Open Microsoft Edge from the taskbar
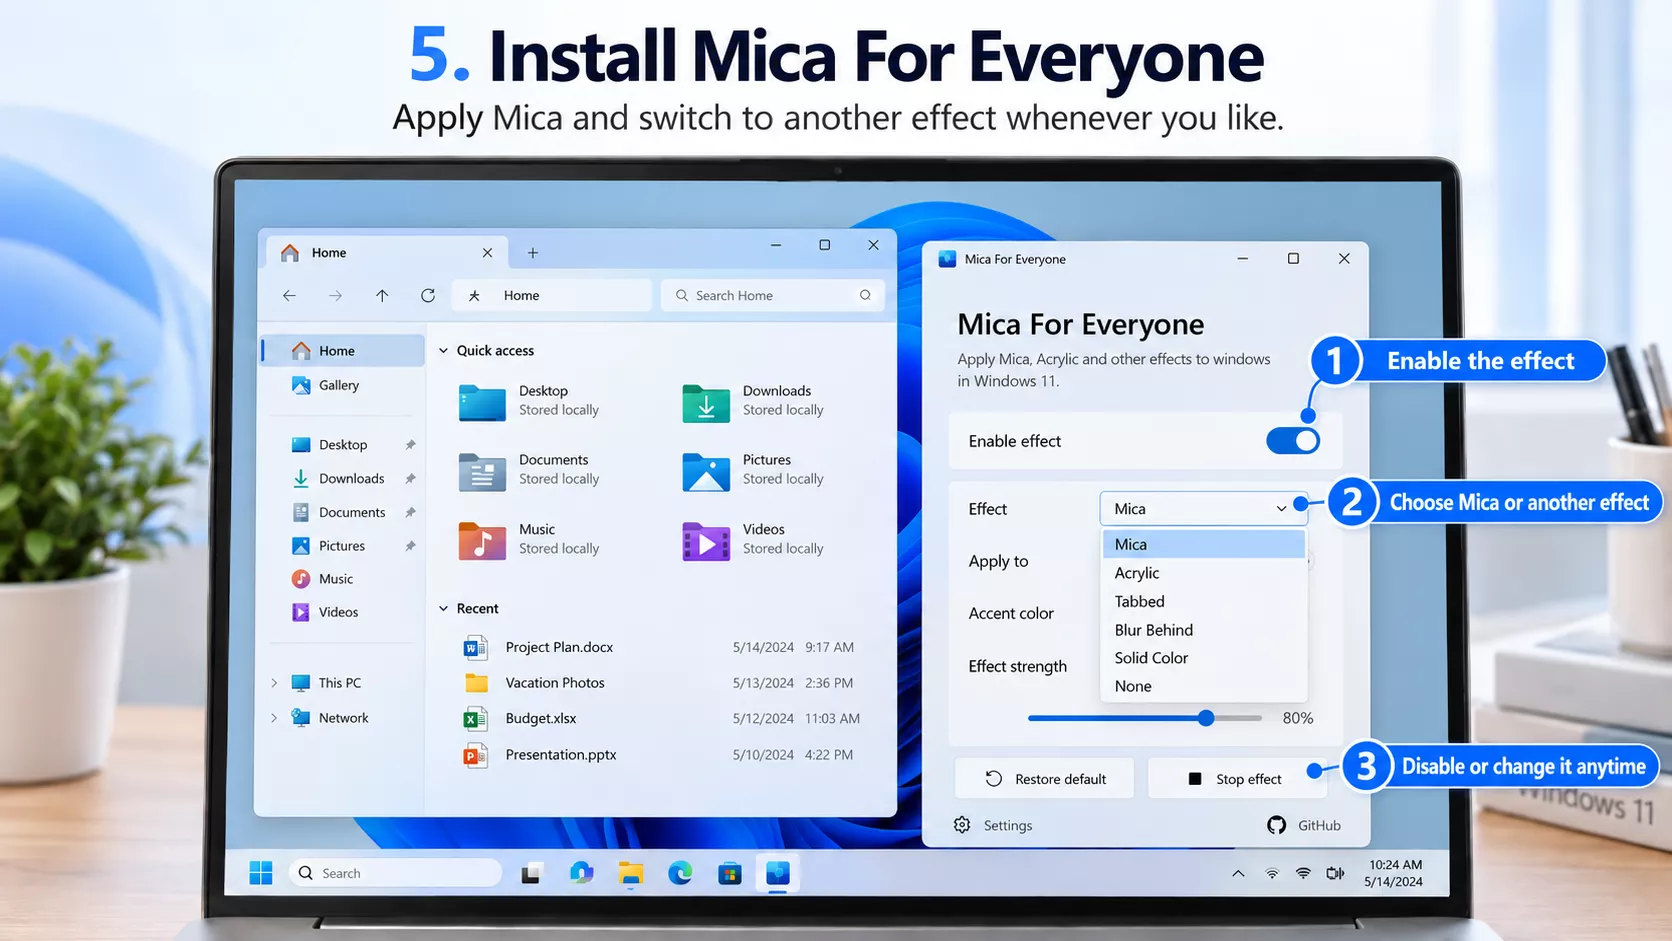Screen dimensions: 1672x941 point(680,873)
